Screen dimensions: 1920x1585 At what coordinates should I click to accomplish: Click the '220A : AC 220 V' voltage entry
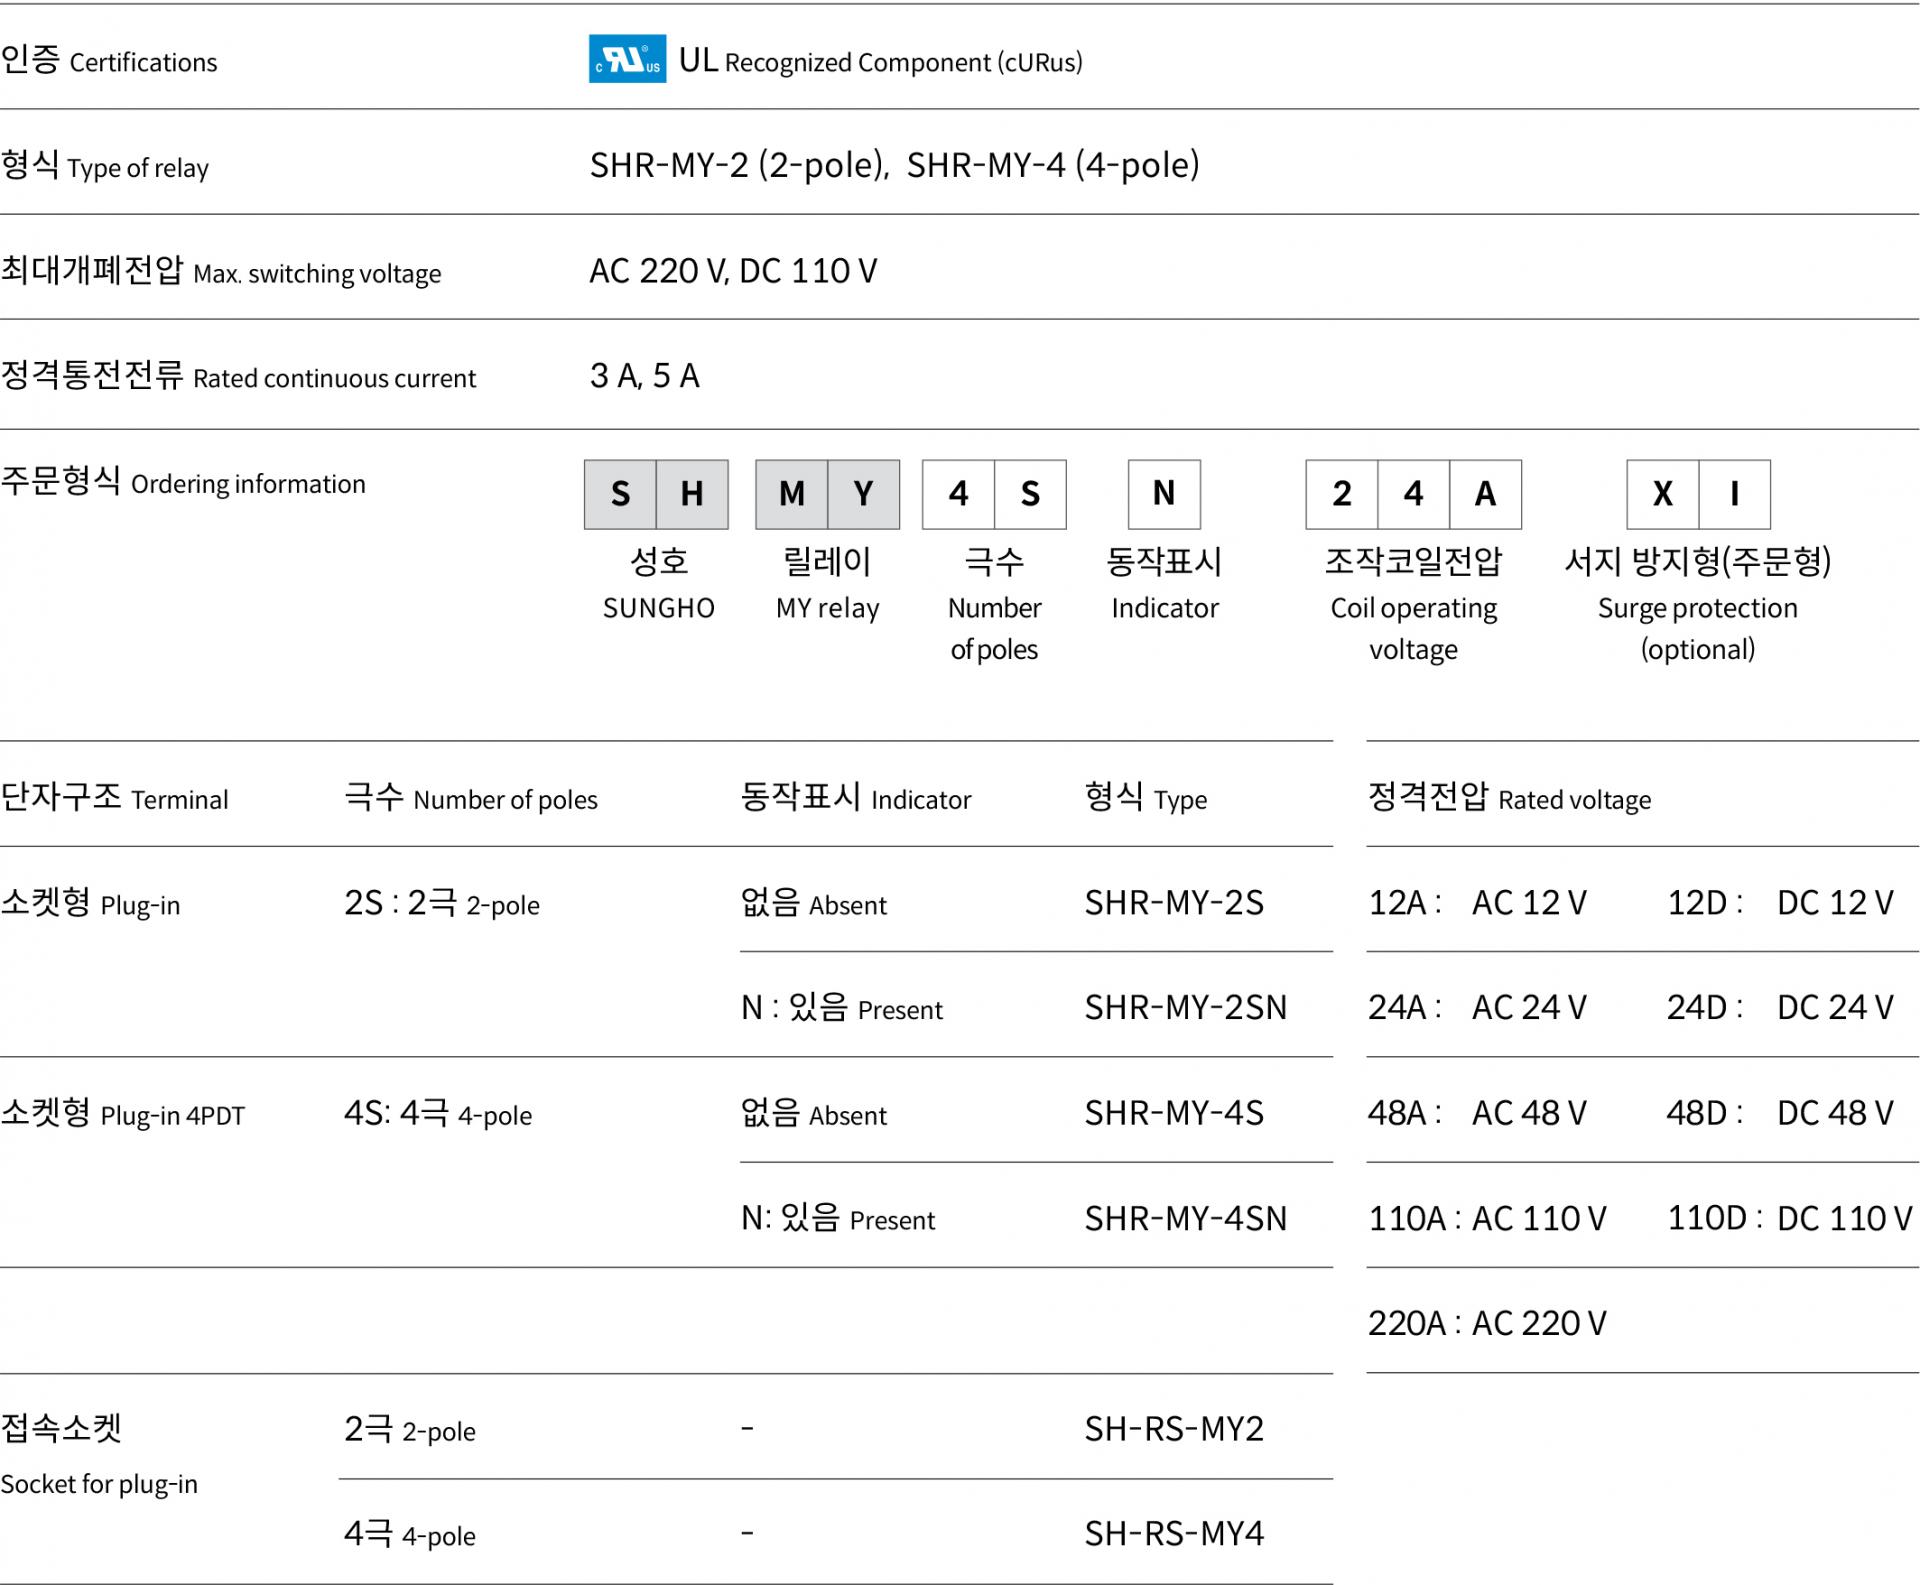(x=1487, y=1324)
